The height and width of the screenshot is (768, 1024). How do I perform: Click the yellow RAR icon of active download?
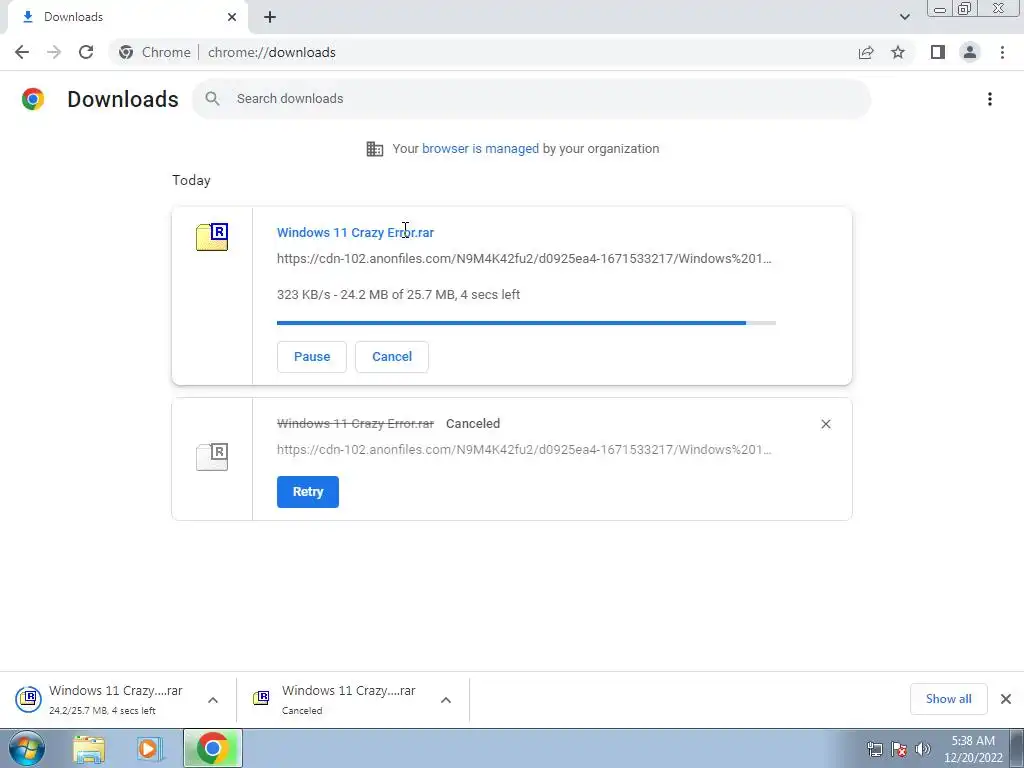coord(212,236)
